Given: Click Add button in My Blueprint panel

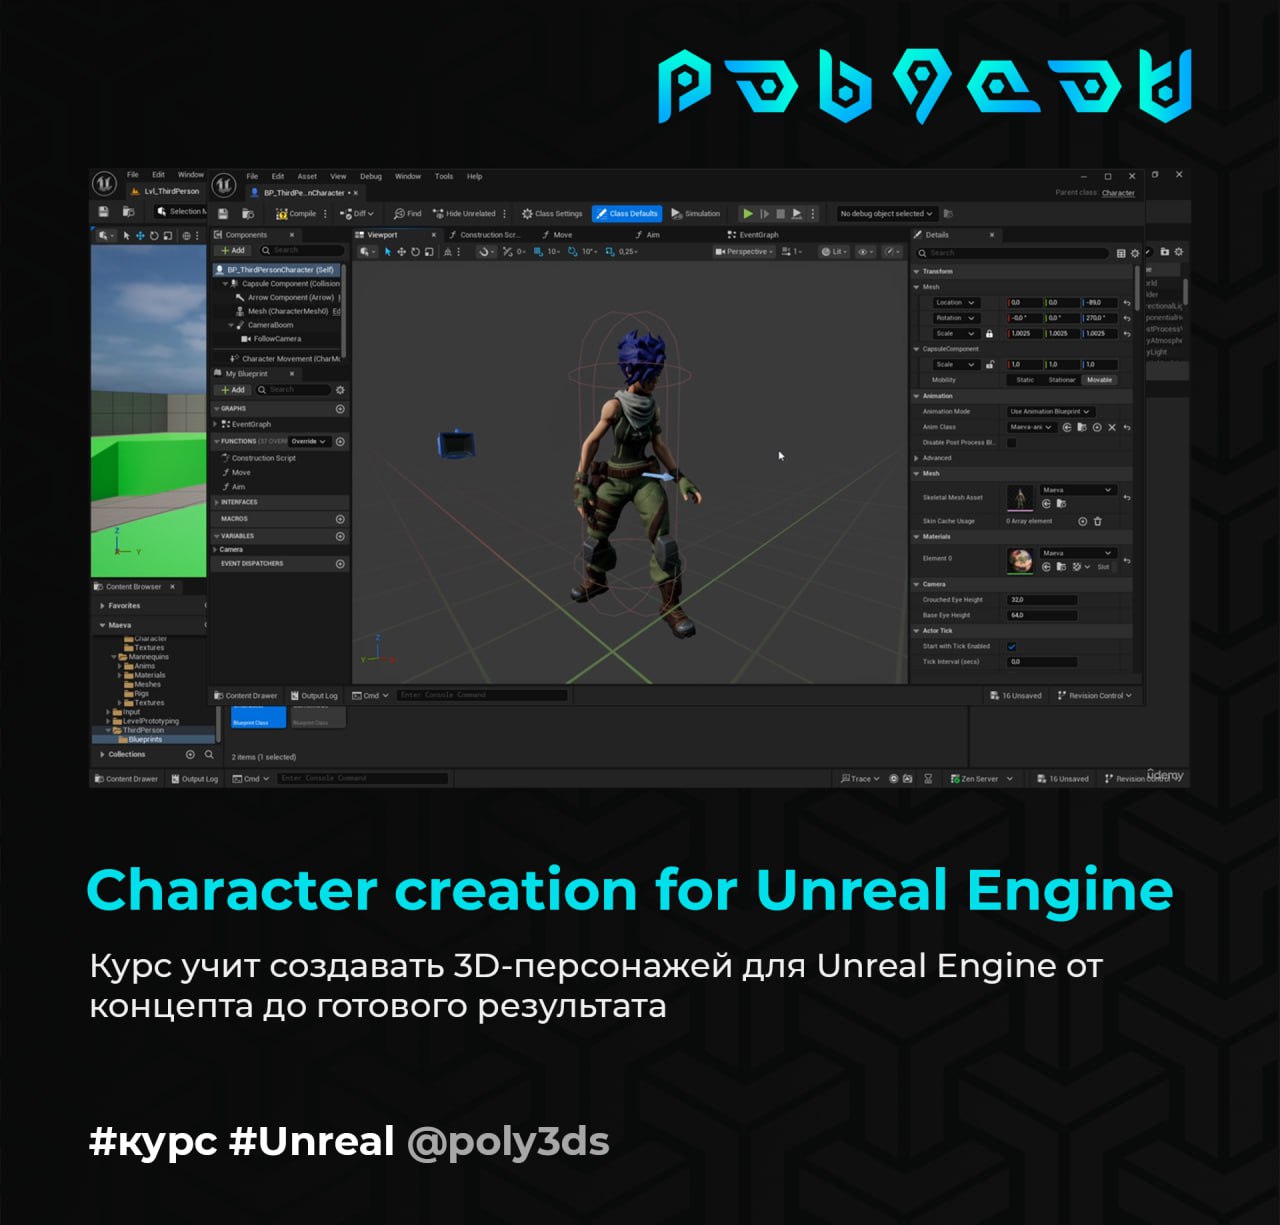Looking at the screenshot, I should (233, 390).
